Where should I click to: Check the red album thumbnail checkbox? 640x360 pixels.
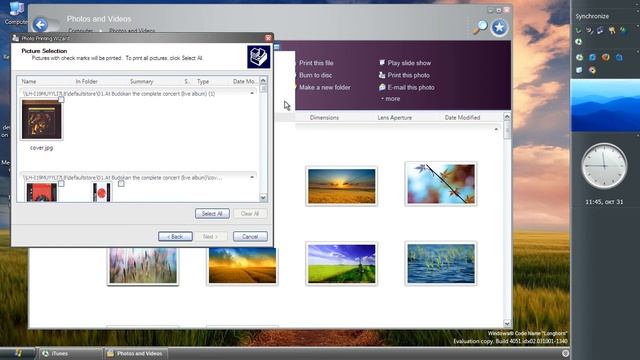pyautogui.click(x=61, y=184)
